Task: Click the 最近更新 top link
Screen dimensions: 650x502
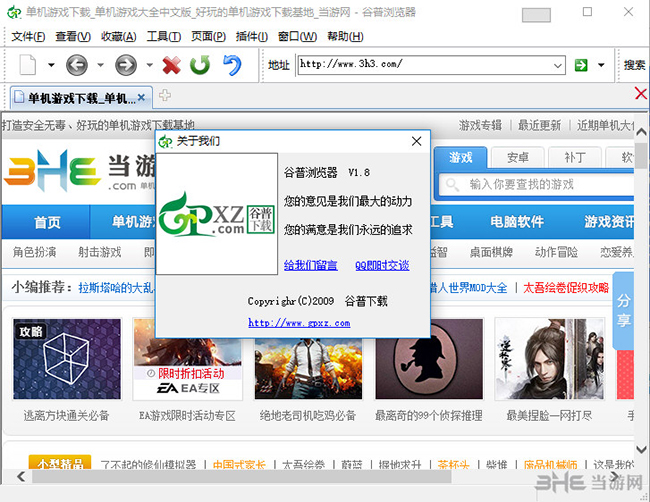Action: 539,125
